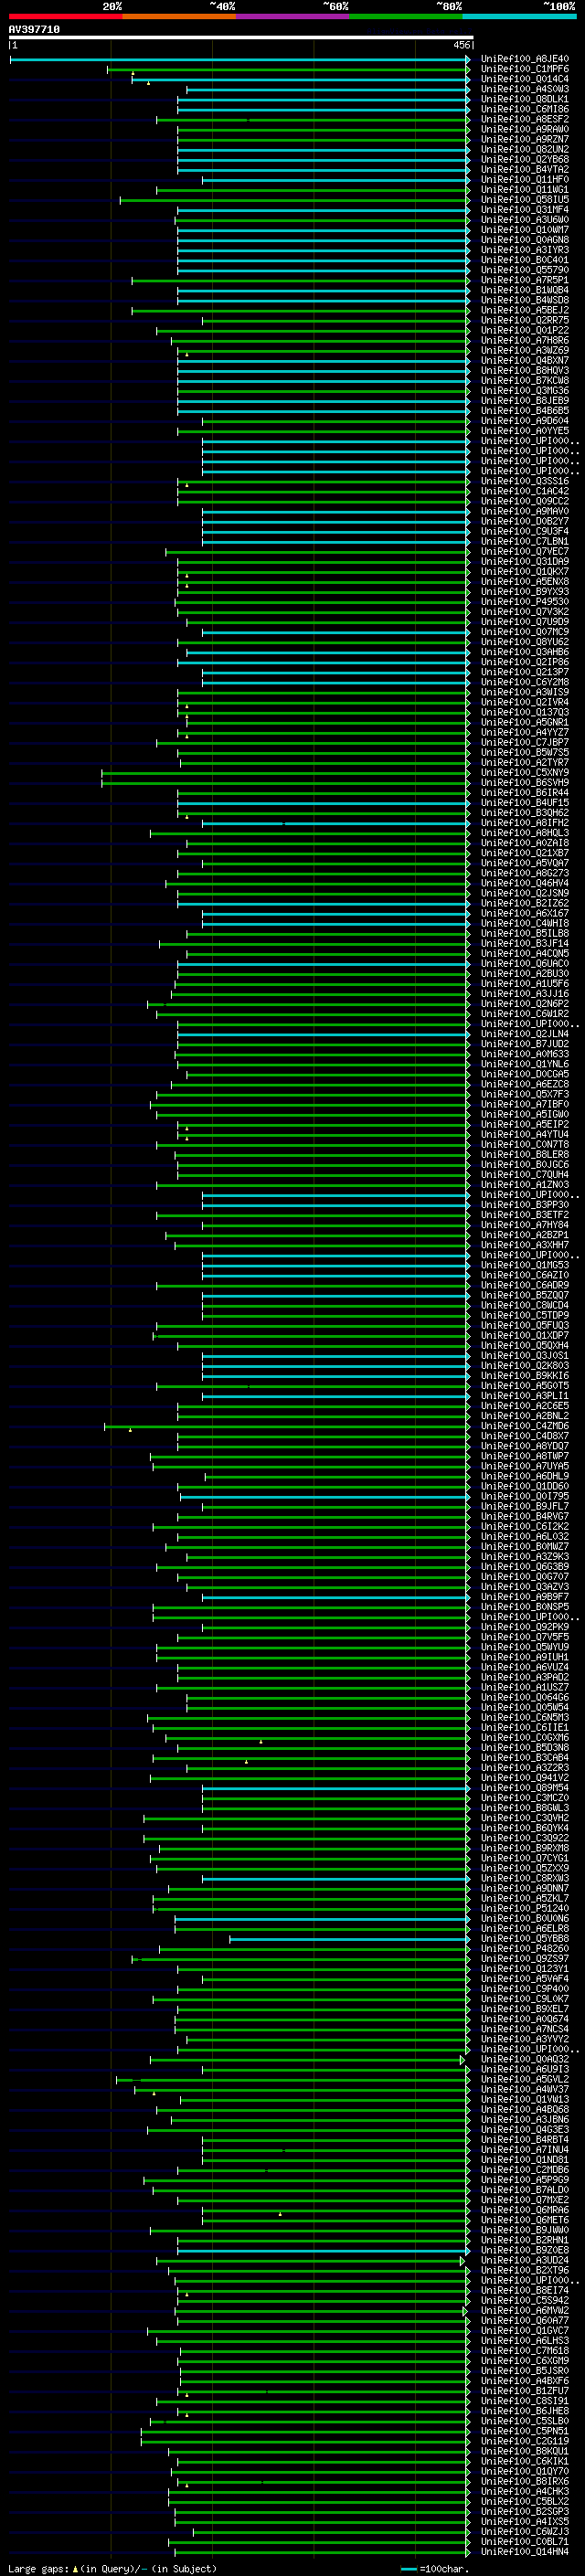Screen dimensions: 585x2576
Task: Select label UniRef100_B7JUD2
Action: tap(525, 1045)
